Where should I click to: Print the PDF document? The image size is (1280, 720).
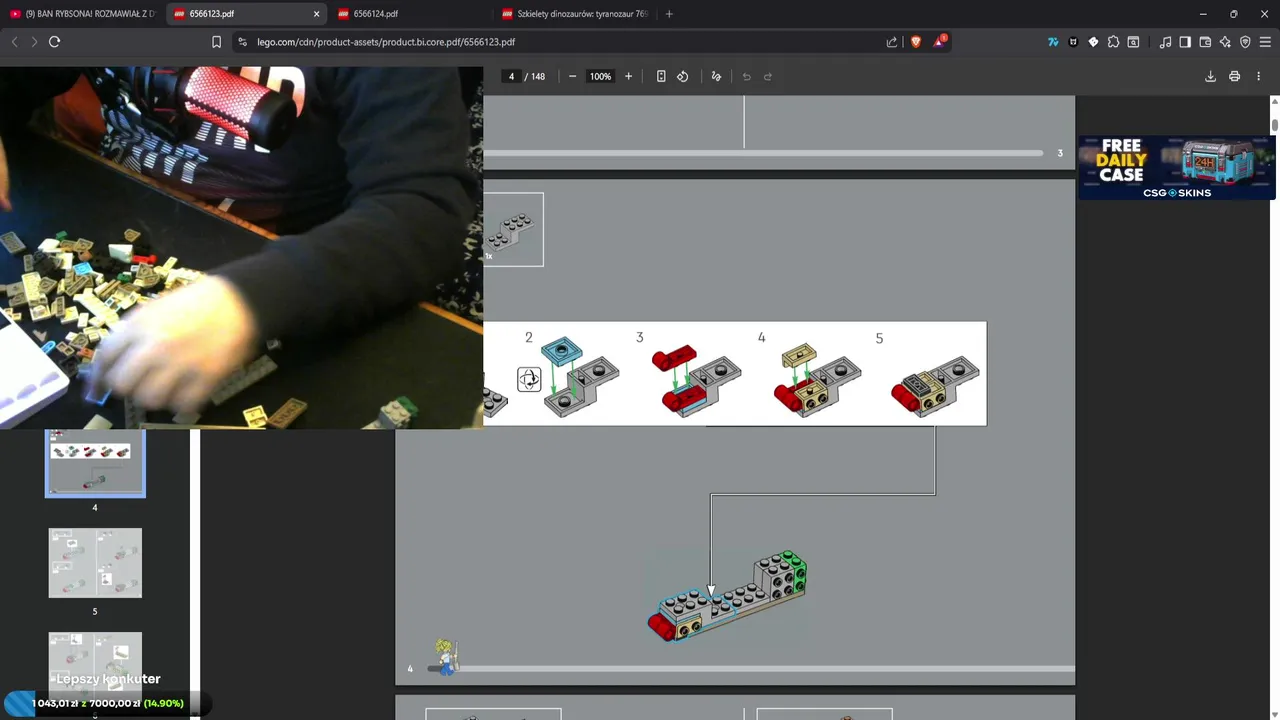(x=1235, y=76)
